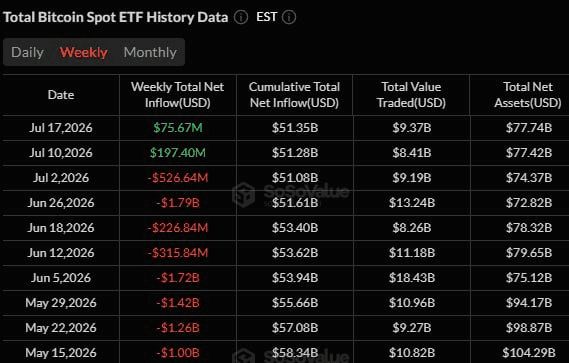569x363 pixels.
Task: Click the Weekly Total Net Inflow header
Action: (x=177, y=95)
